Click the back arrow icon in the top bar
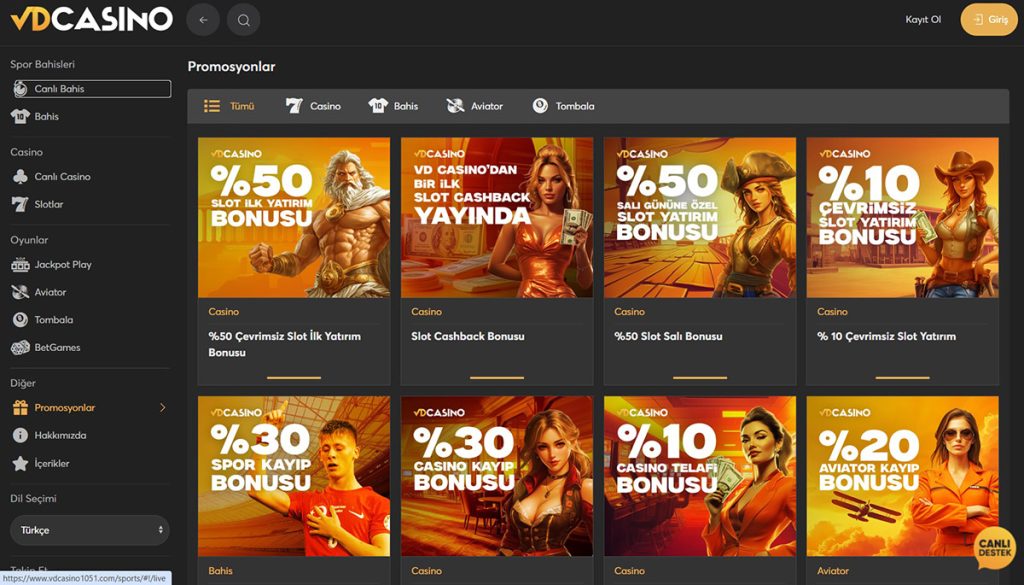Screen dimensions: 1024x585 203,19
